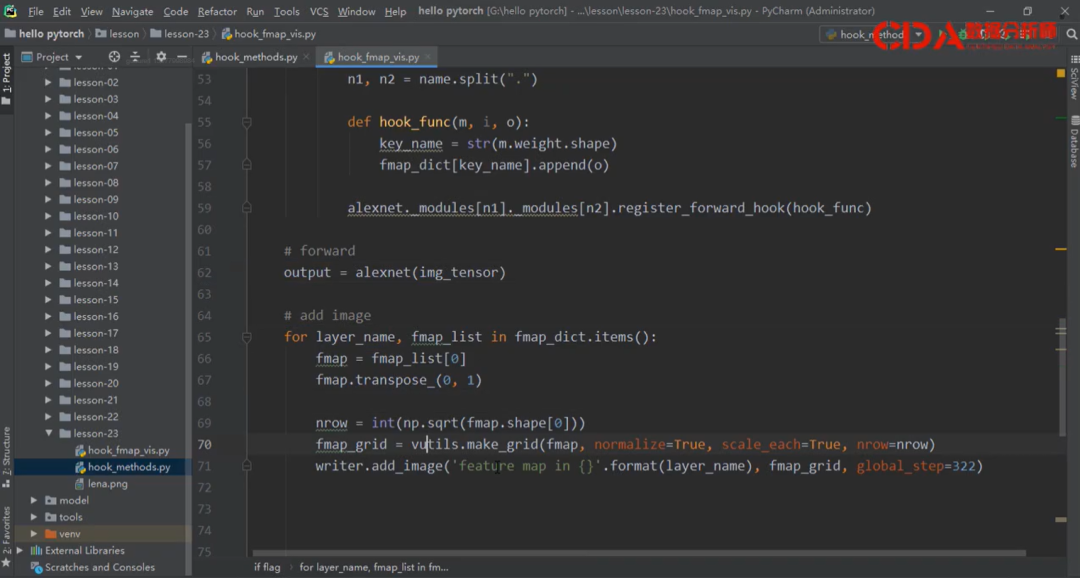Open the Refactor menu
The width and height of the screenshot is (1080, 578).
[217, 12]
